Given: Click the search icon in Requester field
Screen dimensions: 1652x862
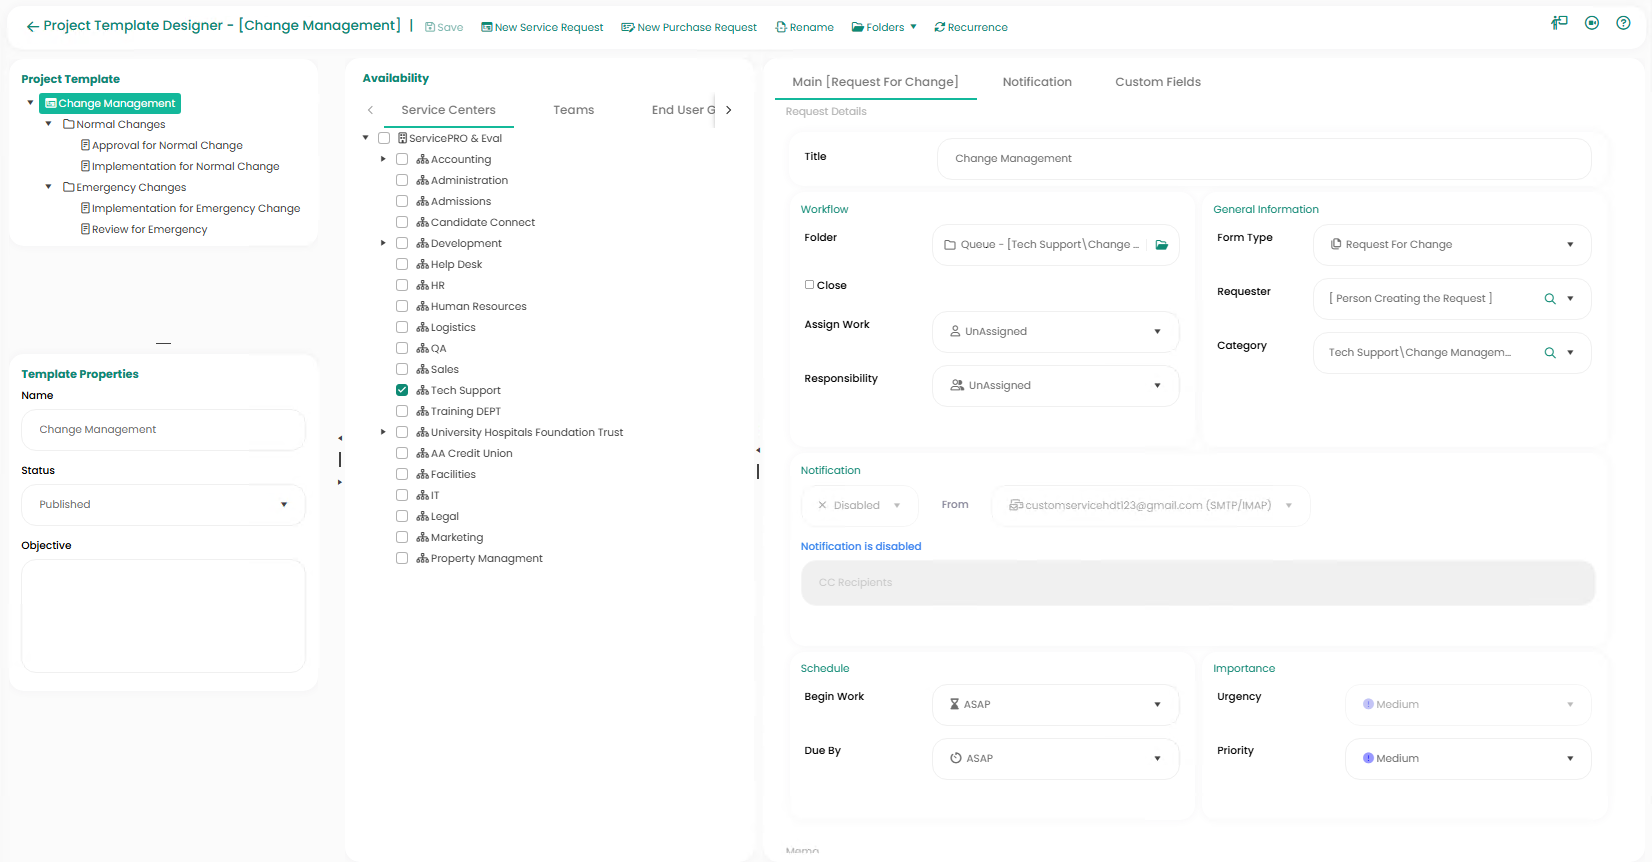Looking at the screenshot, I should pos(1549,299).
